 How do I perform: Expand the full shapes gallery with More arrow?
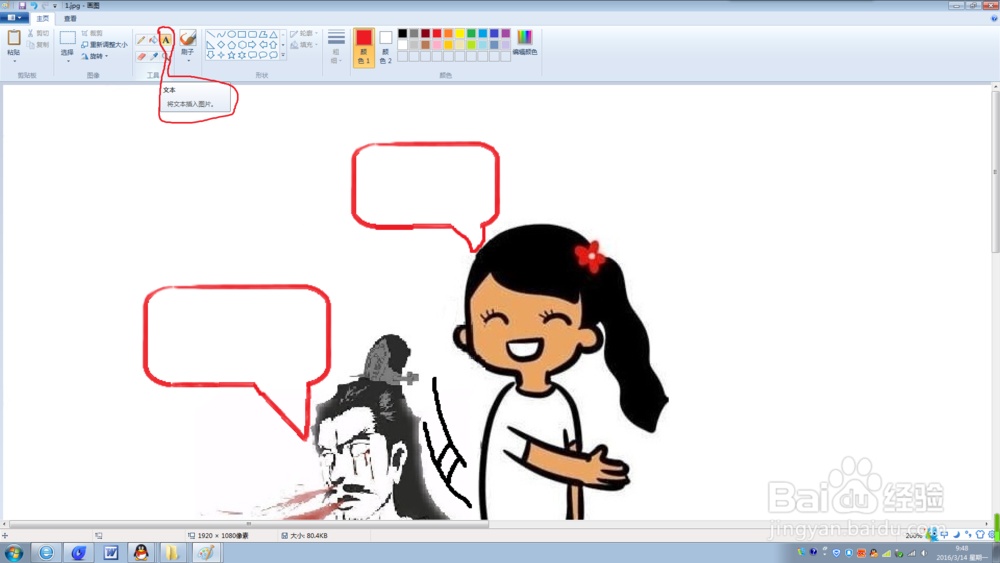(283, 55)
